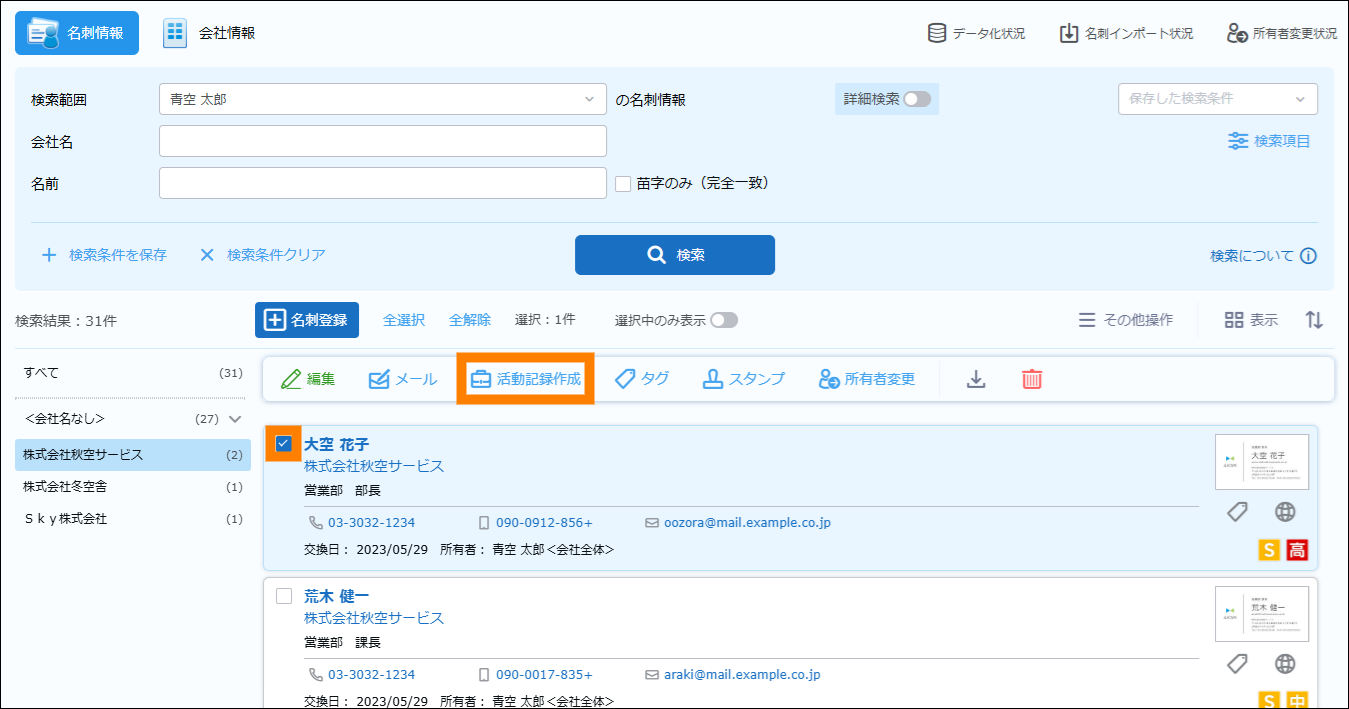Image resolution: width=1349 pixels, height=709 pixels.
Task: Collapse the <会社名なし> group chevron
Action: (x=236, y=419)
